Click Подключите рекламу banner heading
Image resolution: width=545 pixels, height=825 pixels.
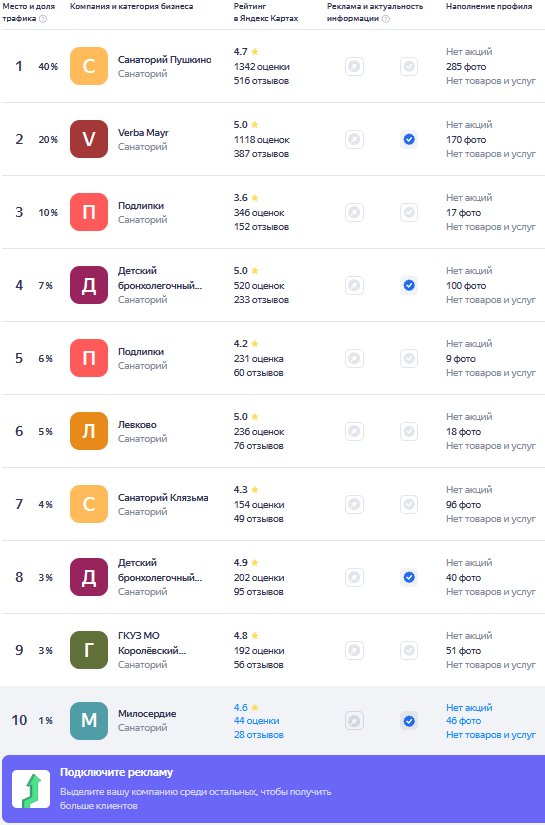[x=116, y=772]
